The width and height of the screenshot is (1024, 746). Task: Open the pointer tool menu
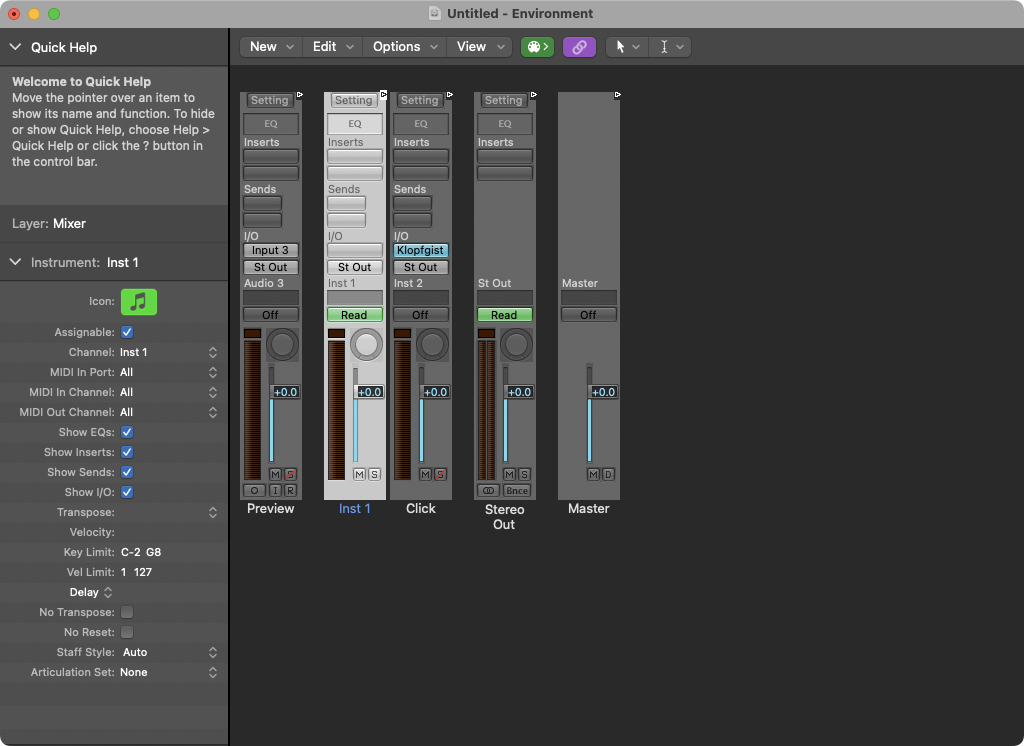coord(627,47)
